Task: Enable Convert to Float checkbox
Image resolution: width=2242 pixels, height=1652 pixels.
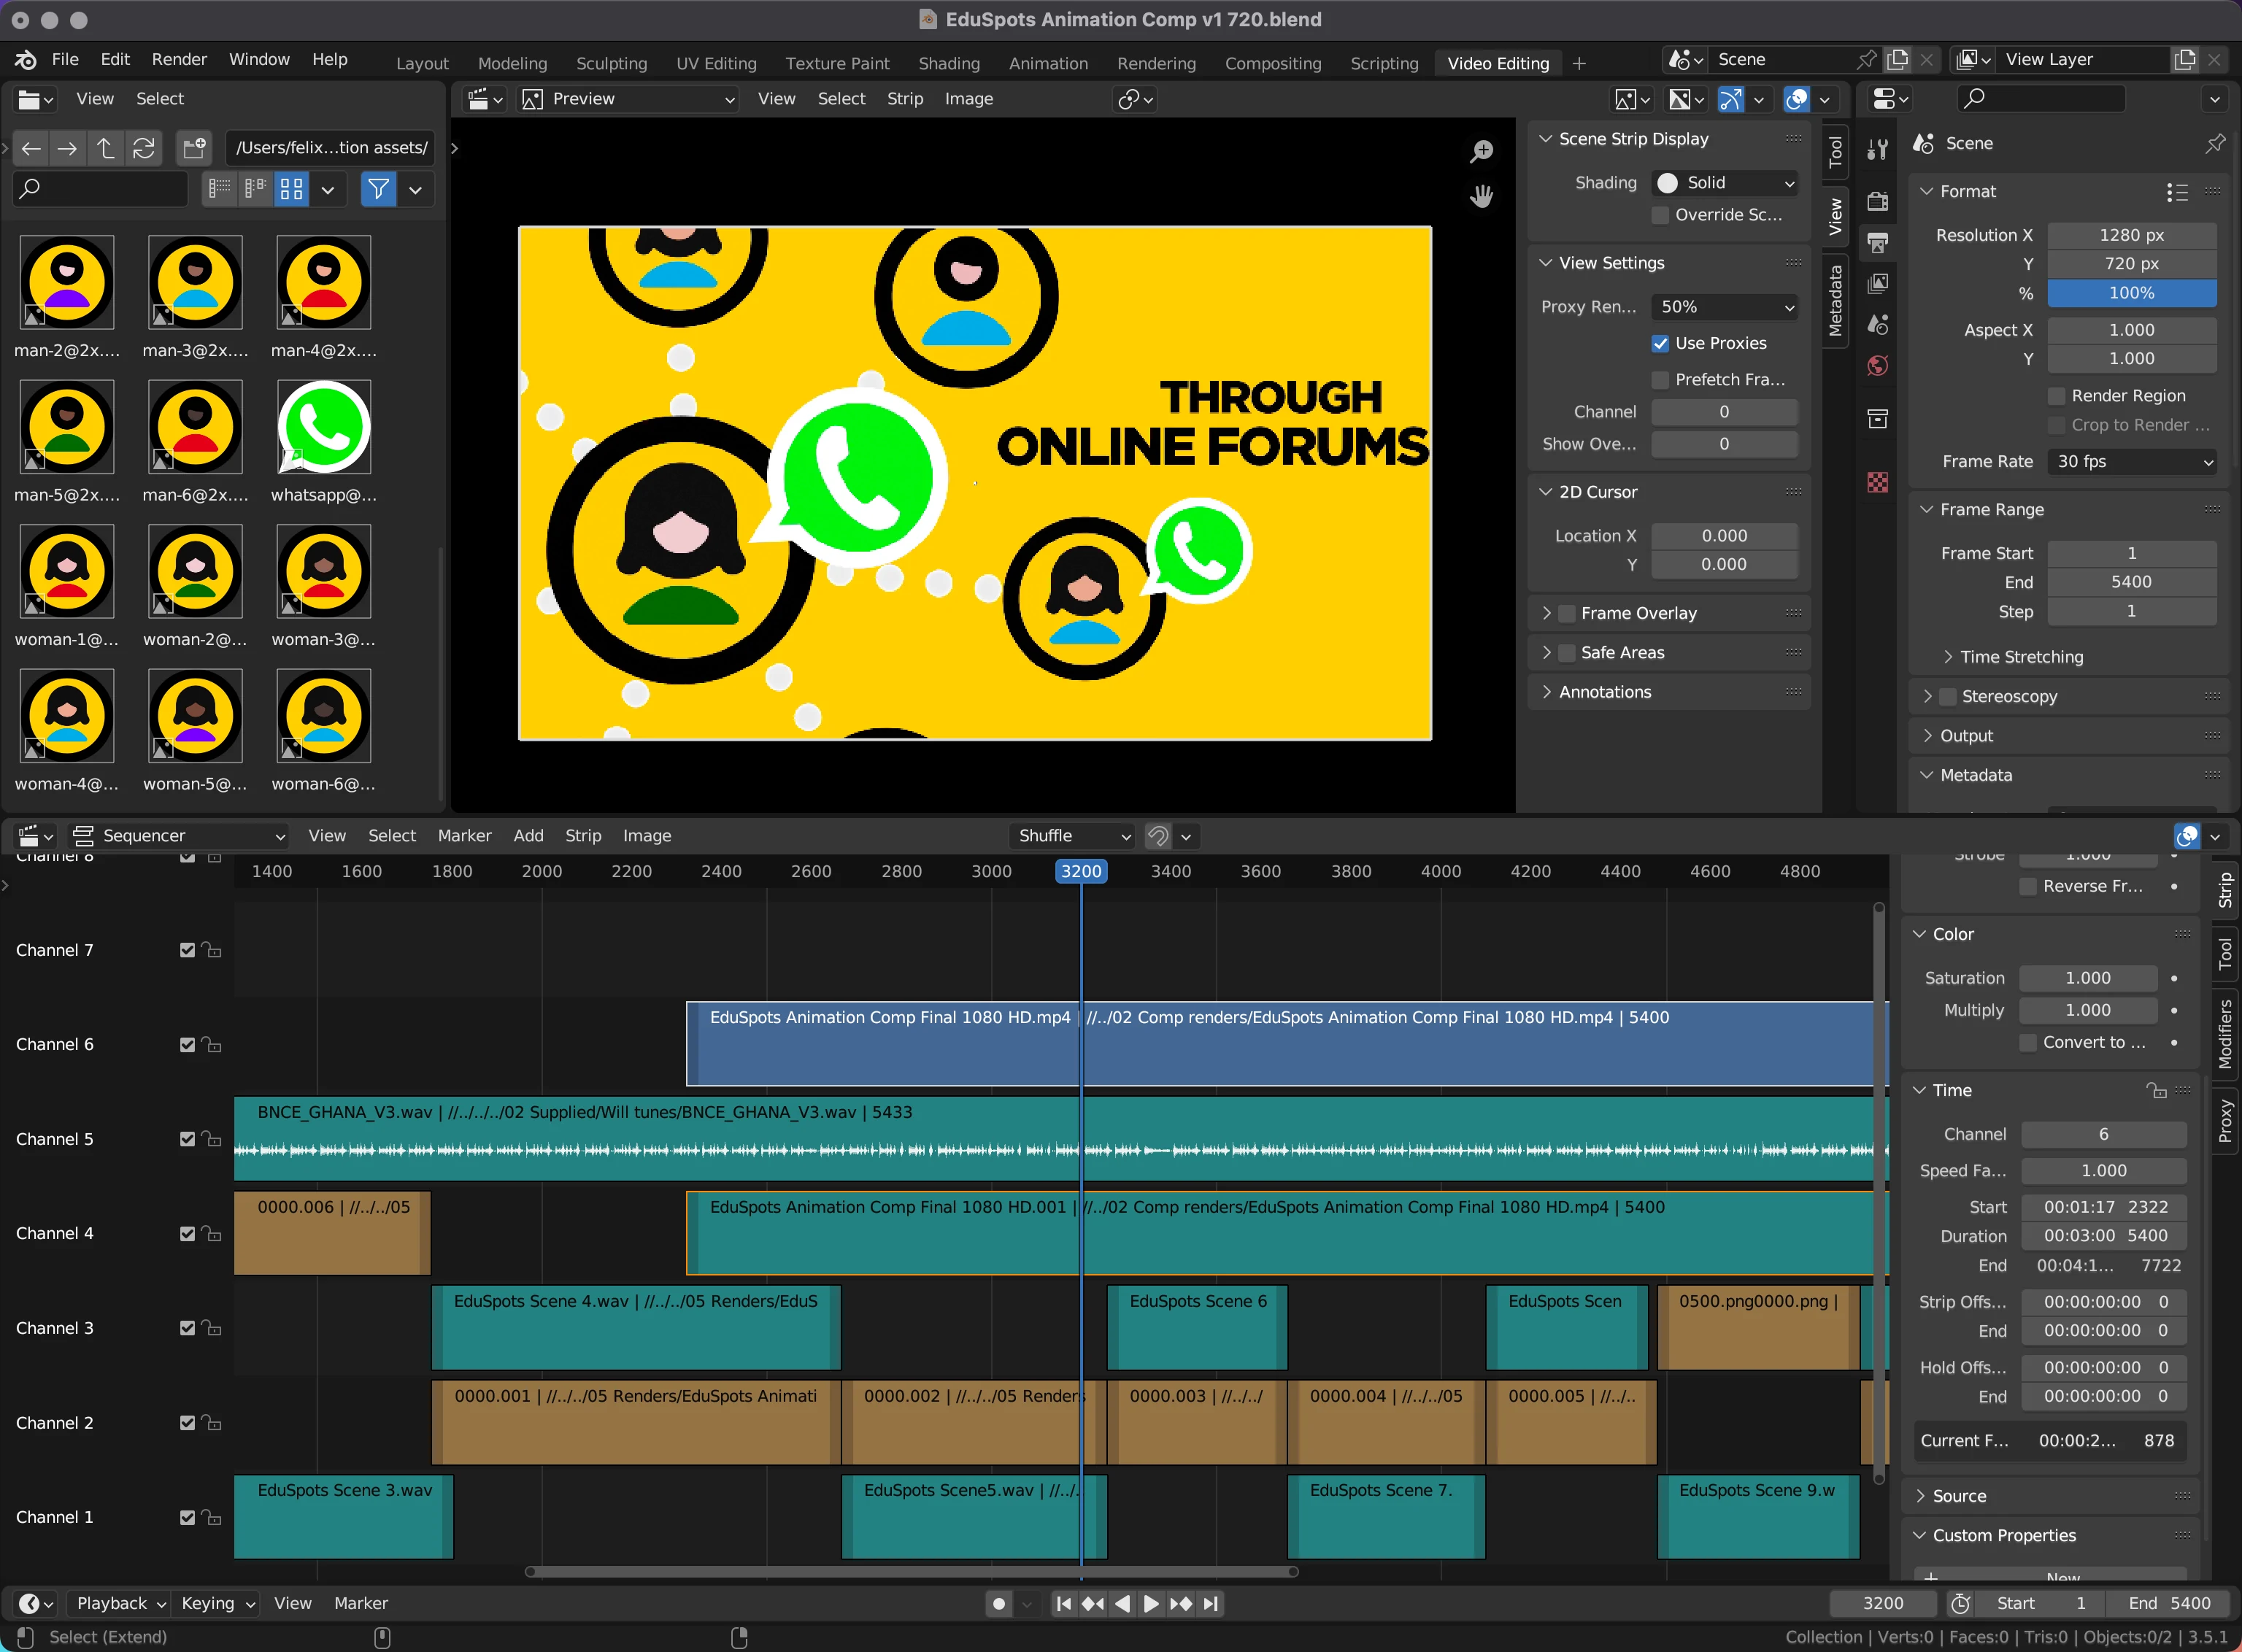Action: click(x=2028, y=1043)
